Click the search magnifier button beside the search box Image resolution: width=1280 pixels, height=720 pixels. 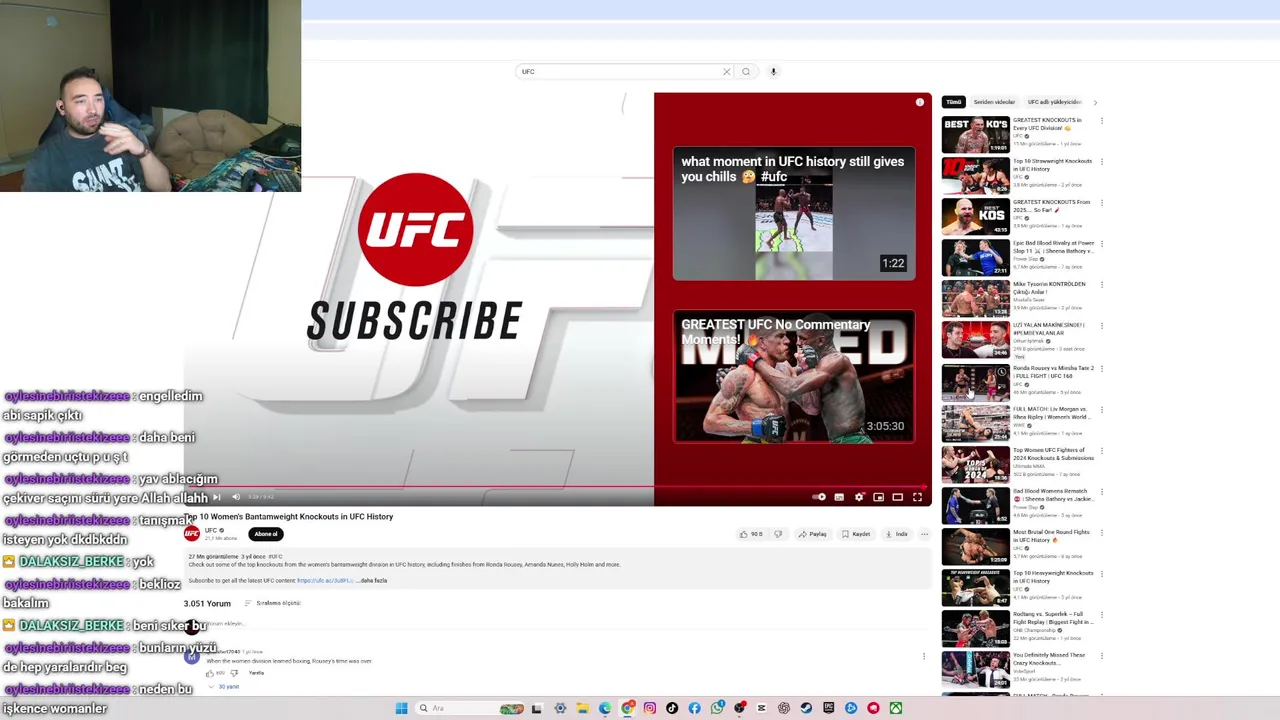pyautogui.click(x=745, y=72)
